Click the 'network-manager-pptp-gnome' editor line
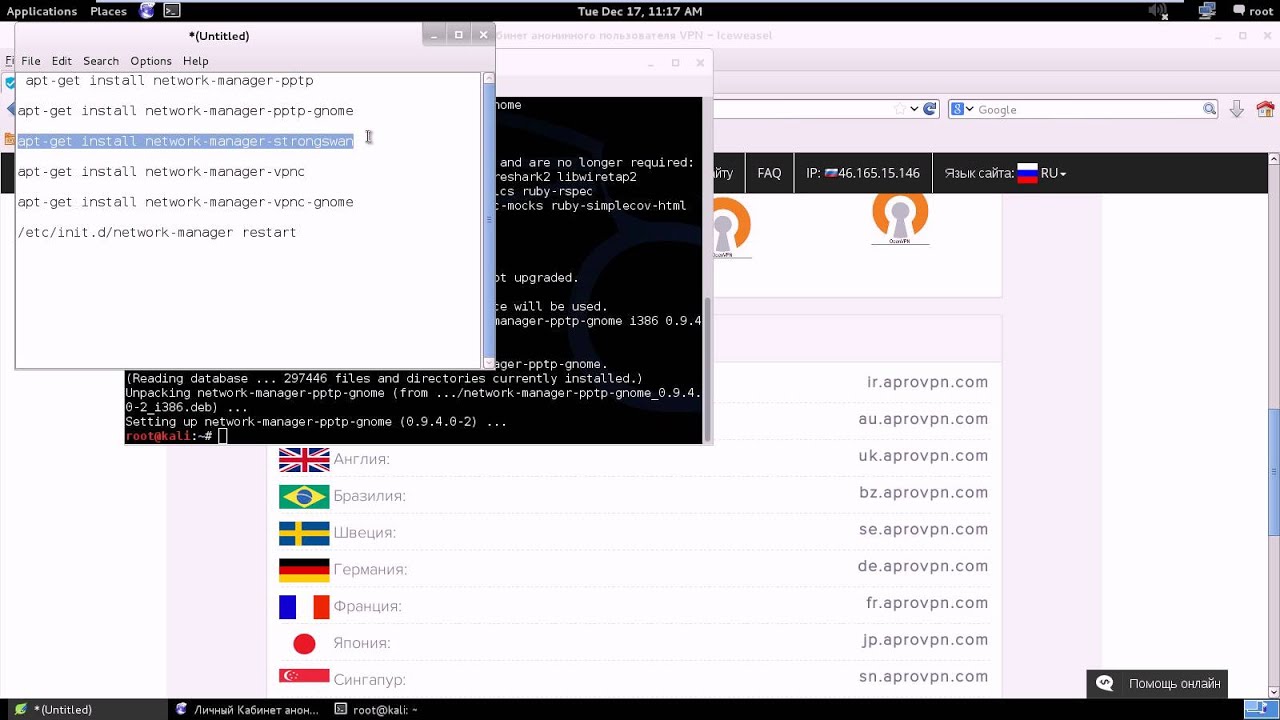 [185, 111]
